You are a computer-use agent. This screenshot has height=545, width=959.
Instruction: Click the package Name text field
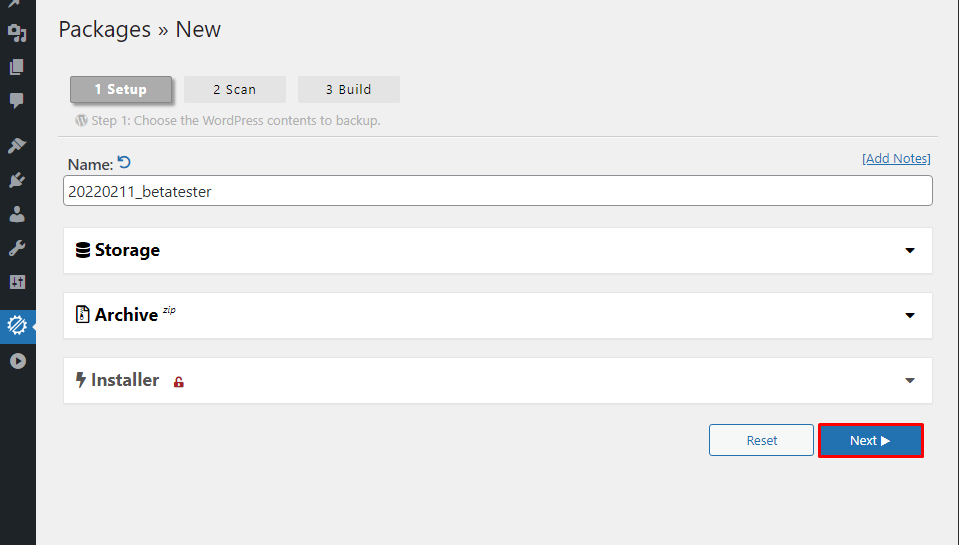point(497,191)
